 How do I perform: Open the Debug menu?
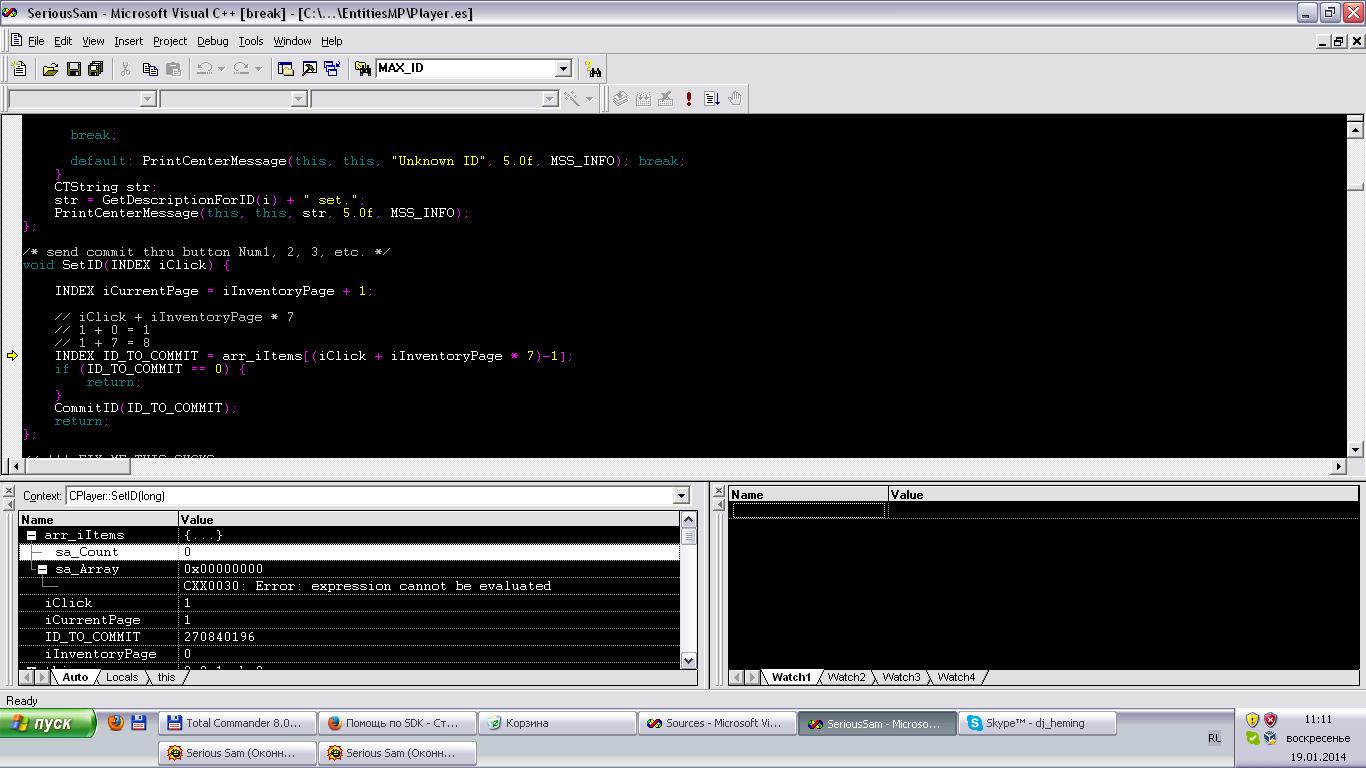[212, 41]
